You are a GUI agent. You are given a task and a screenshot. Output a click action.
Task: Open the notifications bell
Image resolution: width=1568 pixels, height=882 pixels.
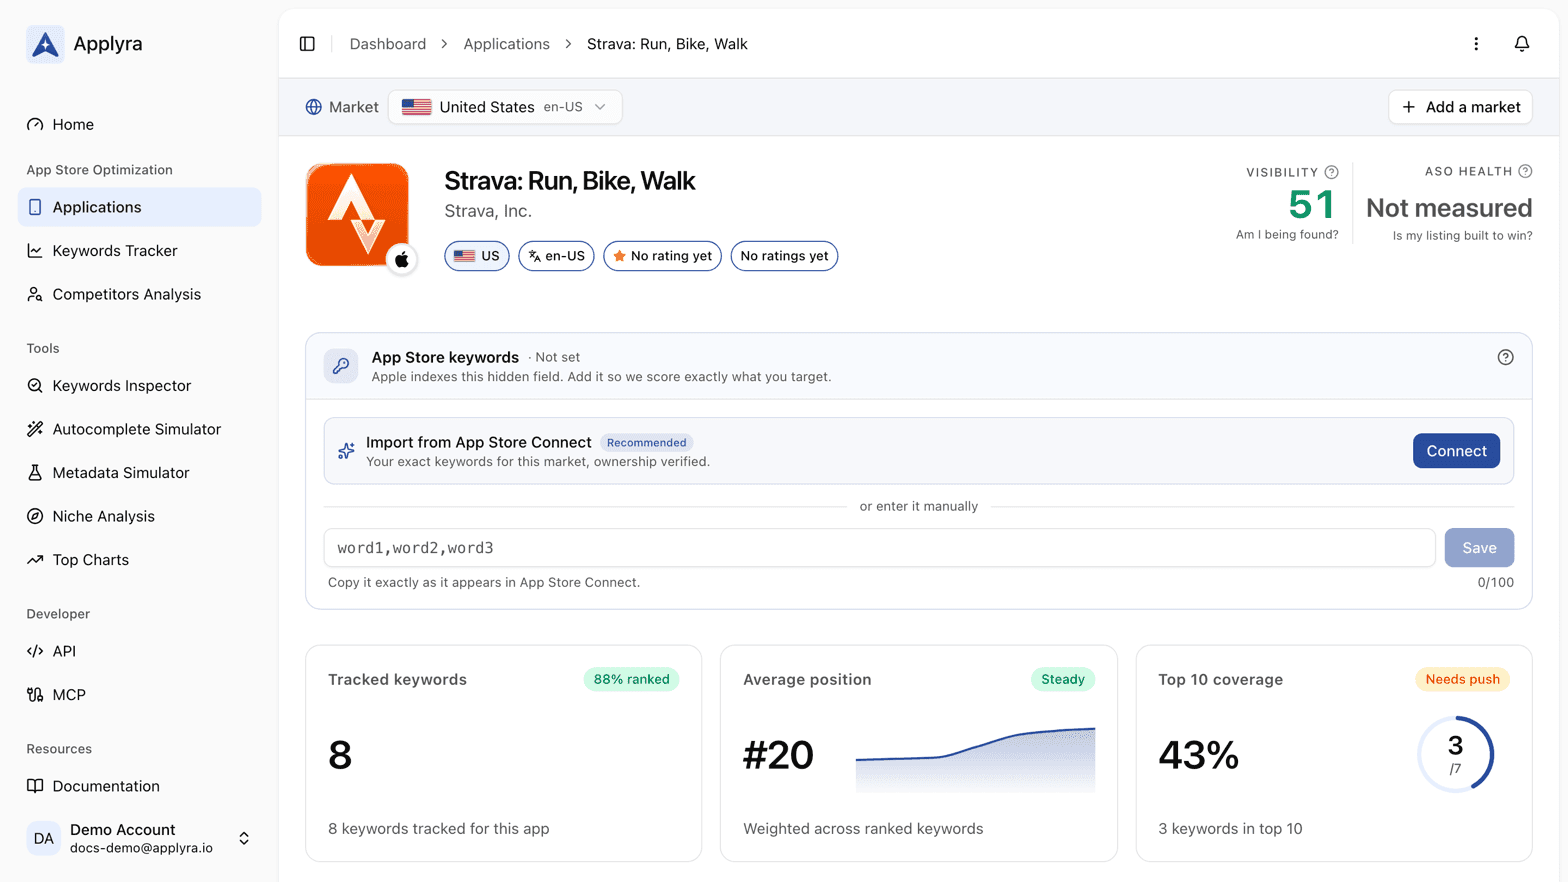pos(1522,44)
